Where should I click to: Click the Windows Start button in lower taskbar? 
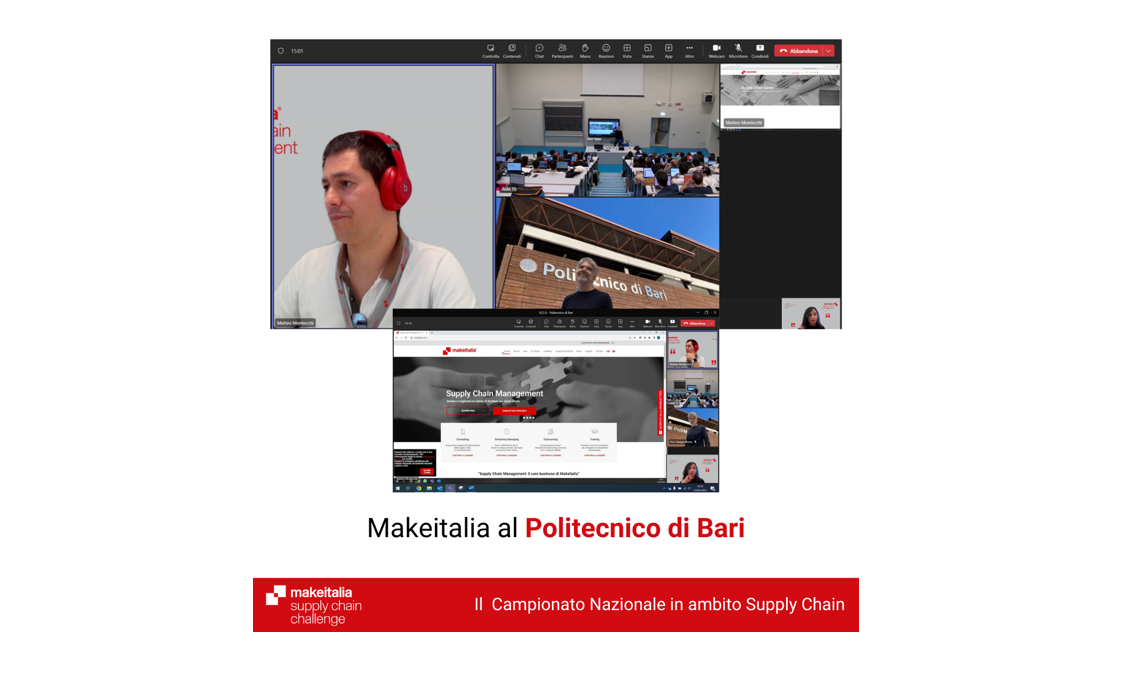click(397, 488)
